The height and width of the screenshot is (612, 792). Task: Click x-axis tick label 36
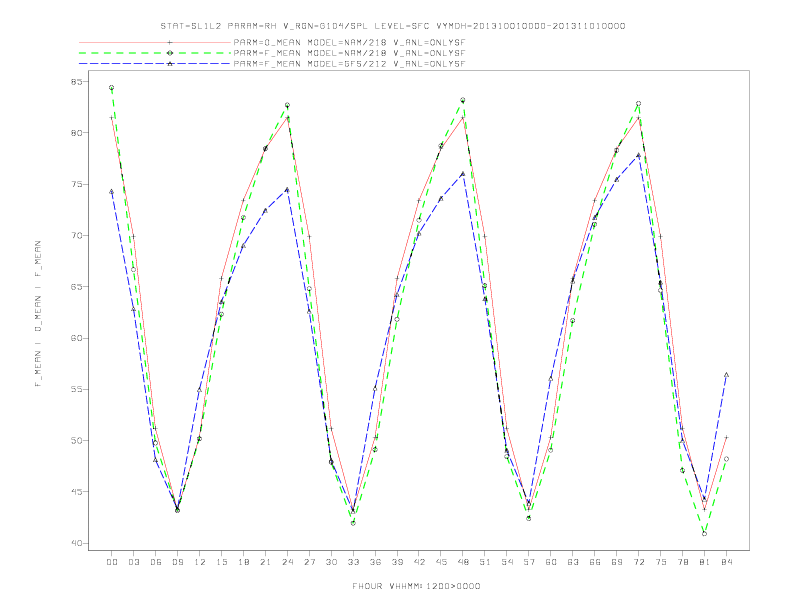click(x=375, y=562)
